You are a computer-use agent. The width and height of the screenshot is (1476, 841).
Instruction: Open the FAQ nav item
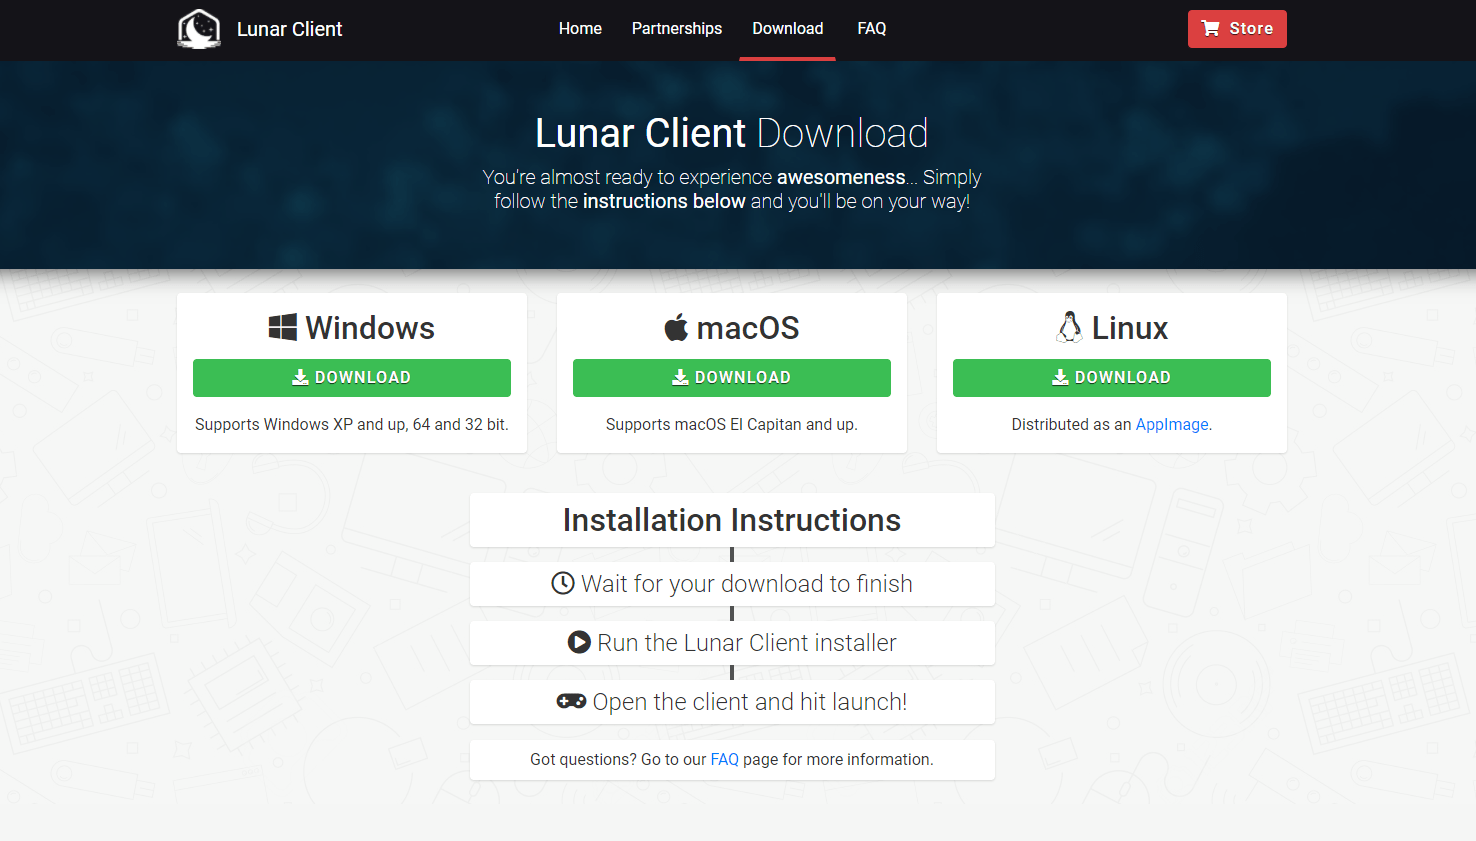tap(872, 29)
